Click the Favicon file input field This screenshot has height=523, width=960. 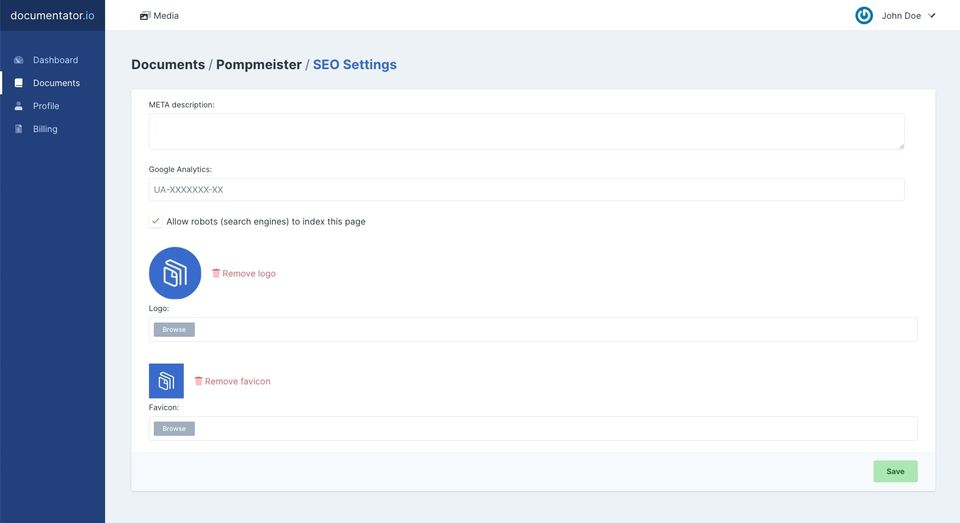point(533,429)
